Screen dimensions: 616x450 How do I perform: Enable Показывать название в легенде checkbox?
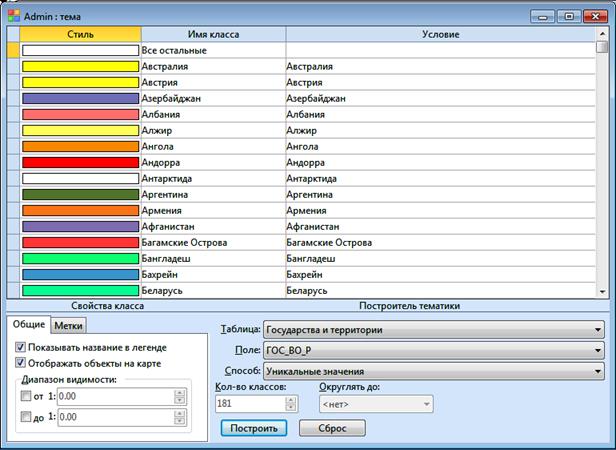coord(21,346)
